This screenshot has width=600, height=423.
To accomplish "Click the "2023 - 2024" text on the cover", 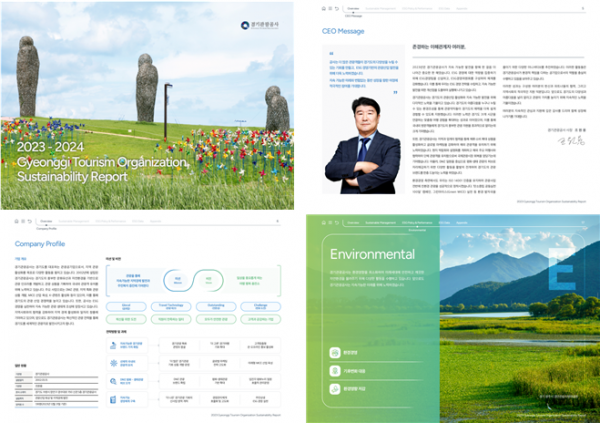I will tap(51, 147).
